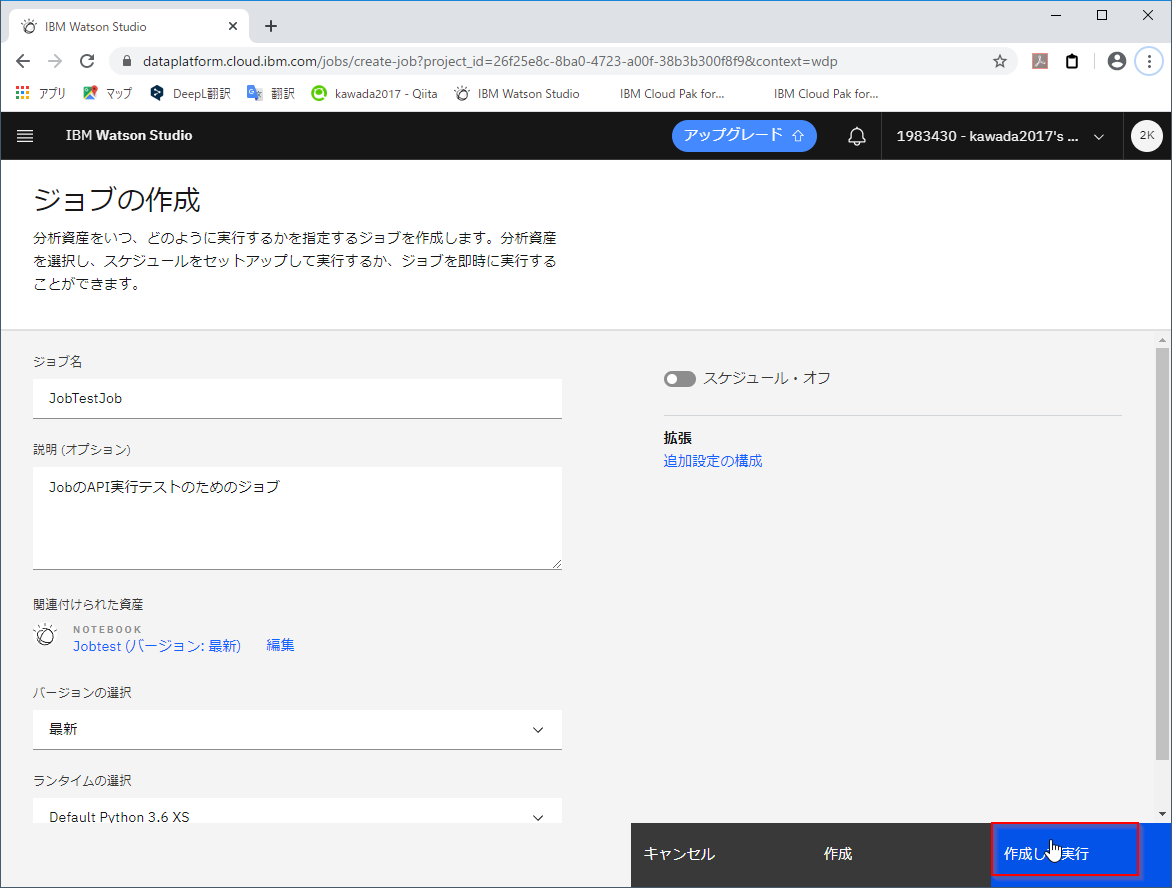
Task: Select the IBM Watson Studio browser tab
Action: tap(127, 26)
